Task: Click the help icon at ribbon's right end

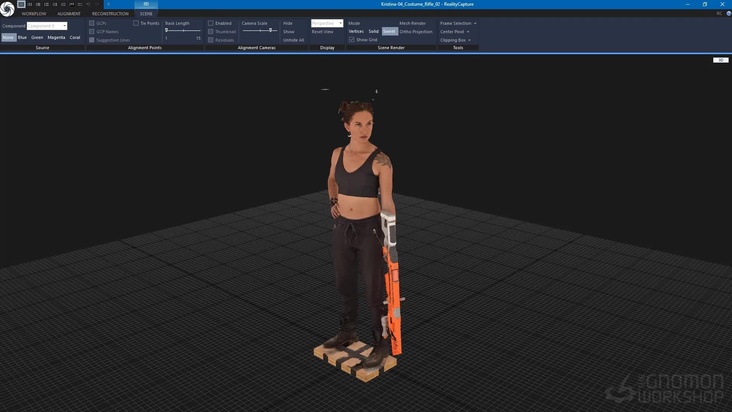Action: point(728,14)
